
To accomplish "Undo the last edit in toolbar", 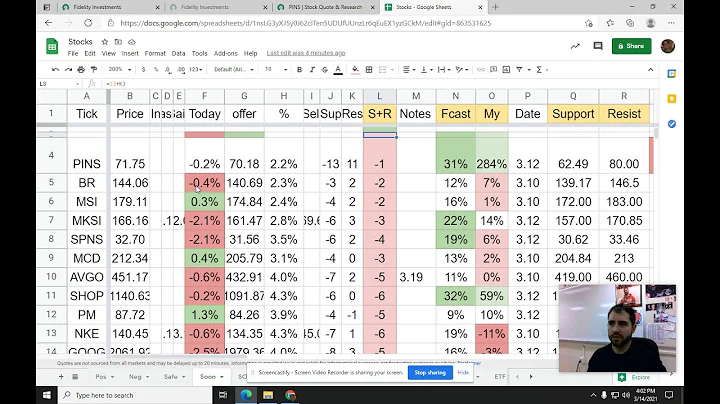I will click(56, 70).
